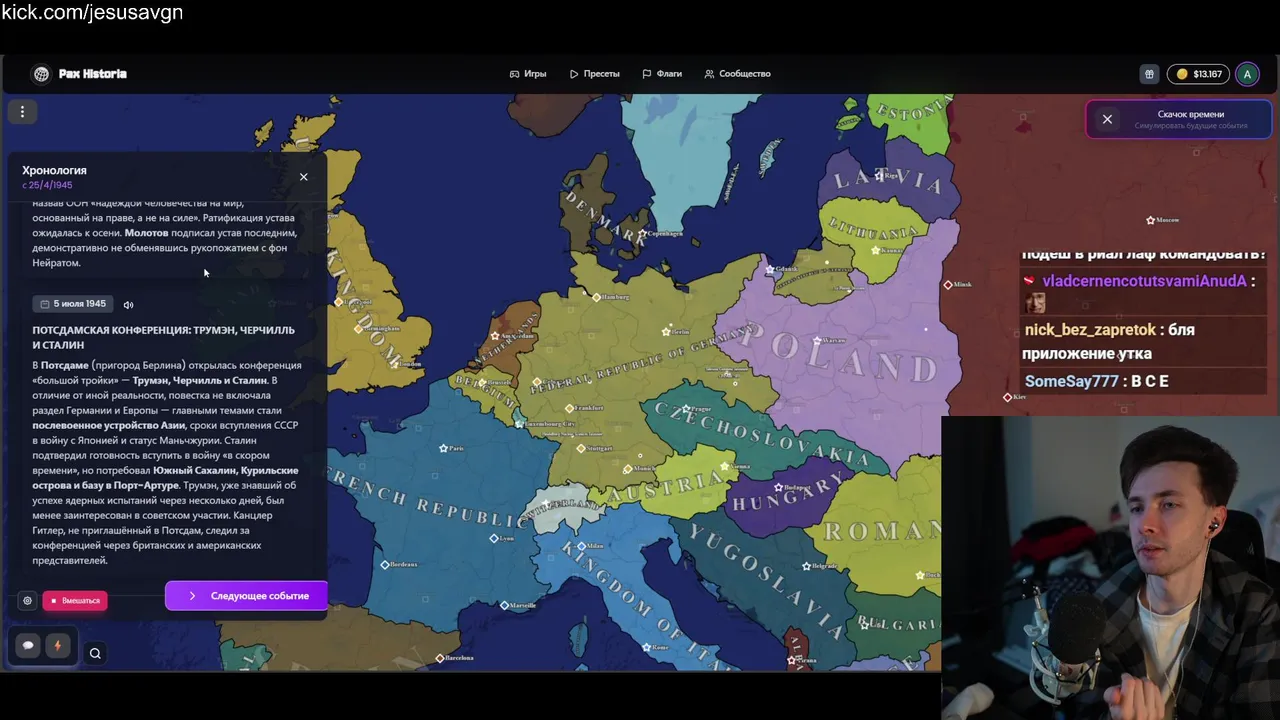
Task: Click the Вмешаться button
Action: [x=75, y=601]
